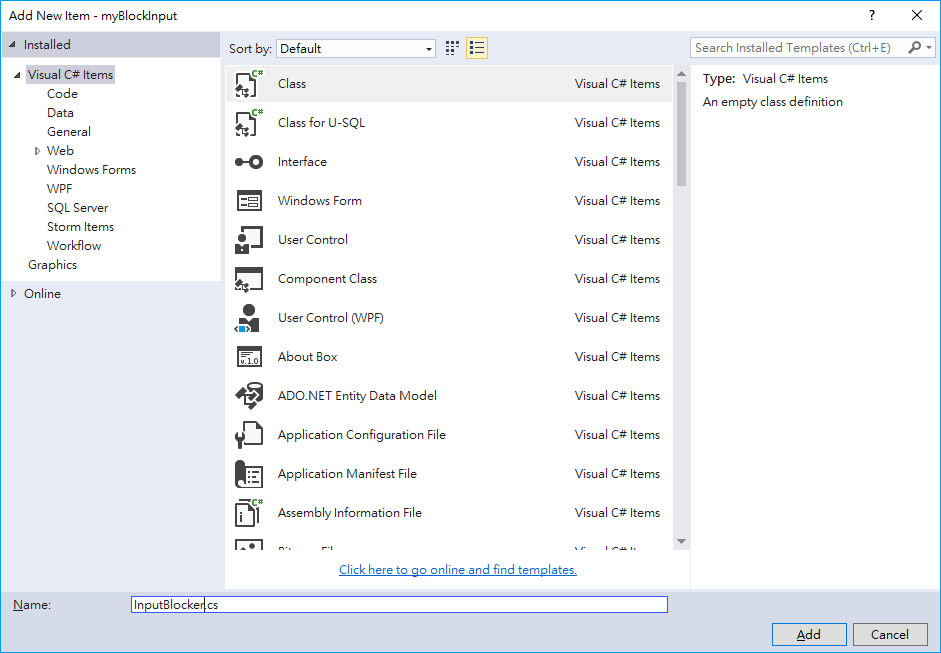Image resolution: width=941 pixels, height=653 pixels.
Task: Select 'Component Class' template name
Action: click(x=327, y=279)
